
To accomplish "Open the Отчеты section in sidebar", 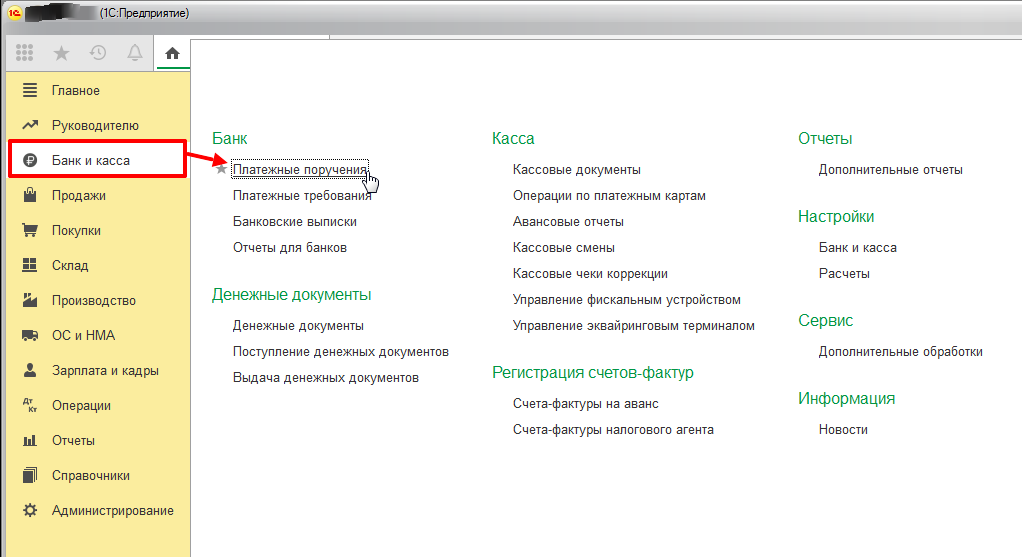I will (73, 440).
